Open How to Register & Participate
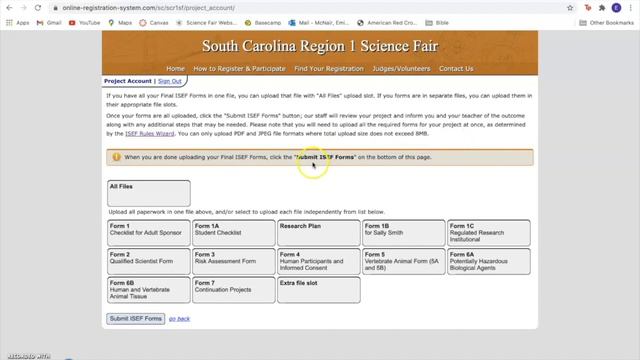This screenshot has height=360, width=640. (239, 69)
